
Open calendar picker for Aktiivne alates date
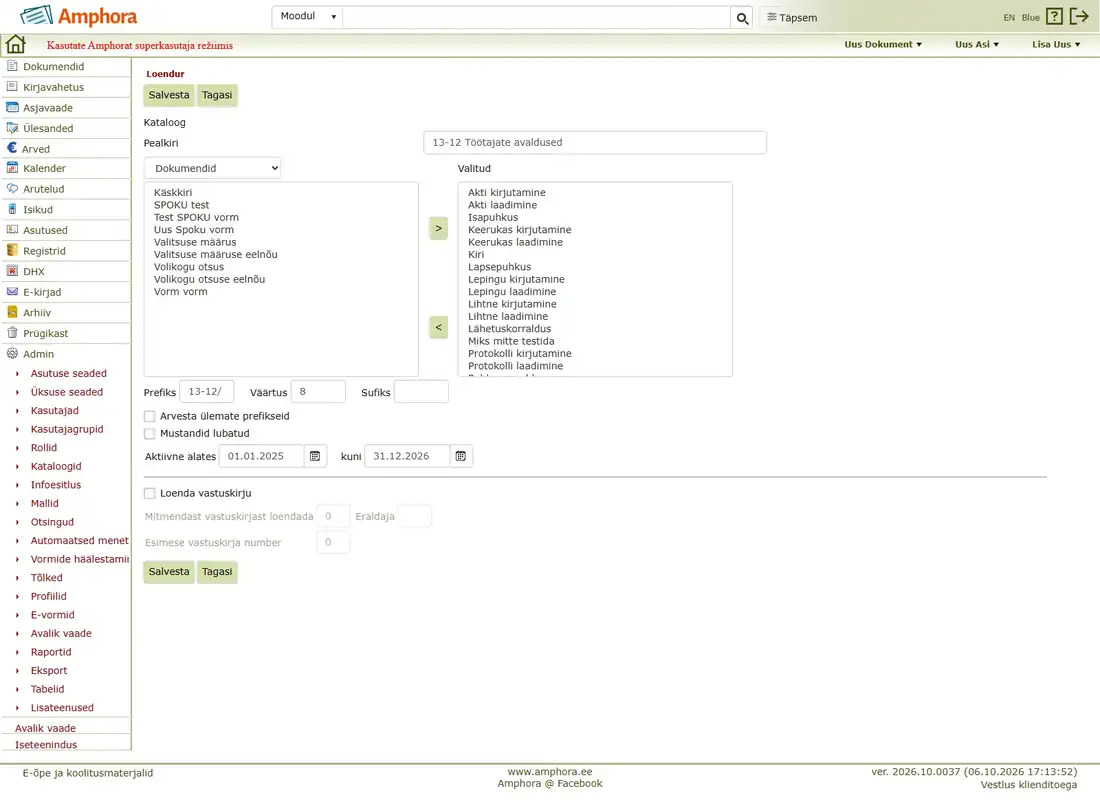pos(315,456)
